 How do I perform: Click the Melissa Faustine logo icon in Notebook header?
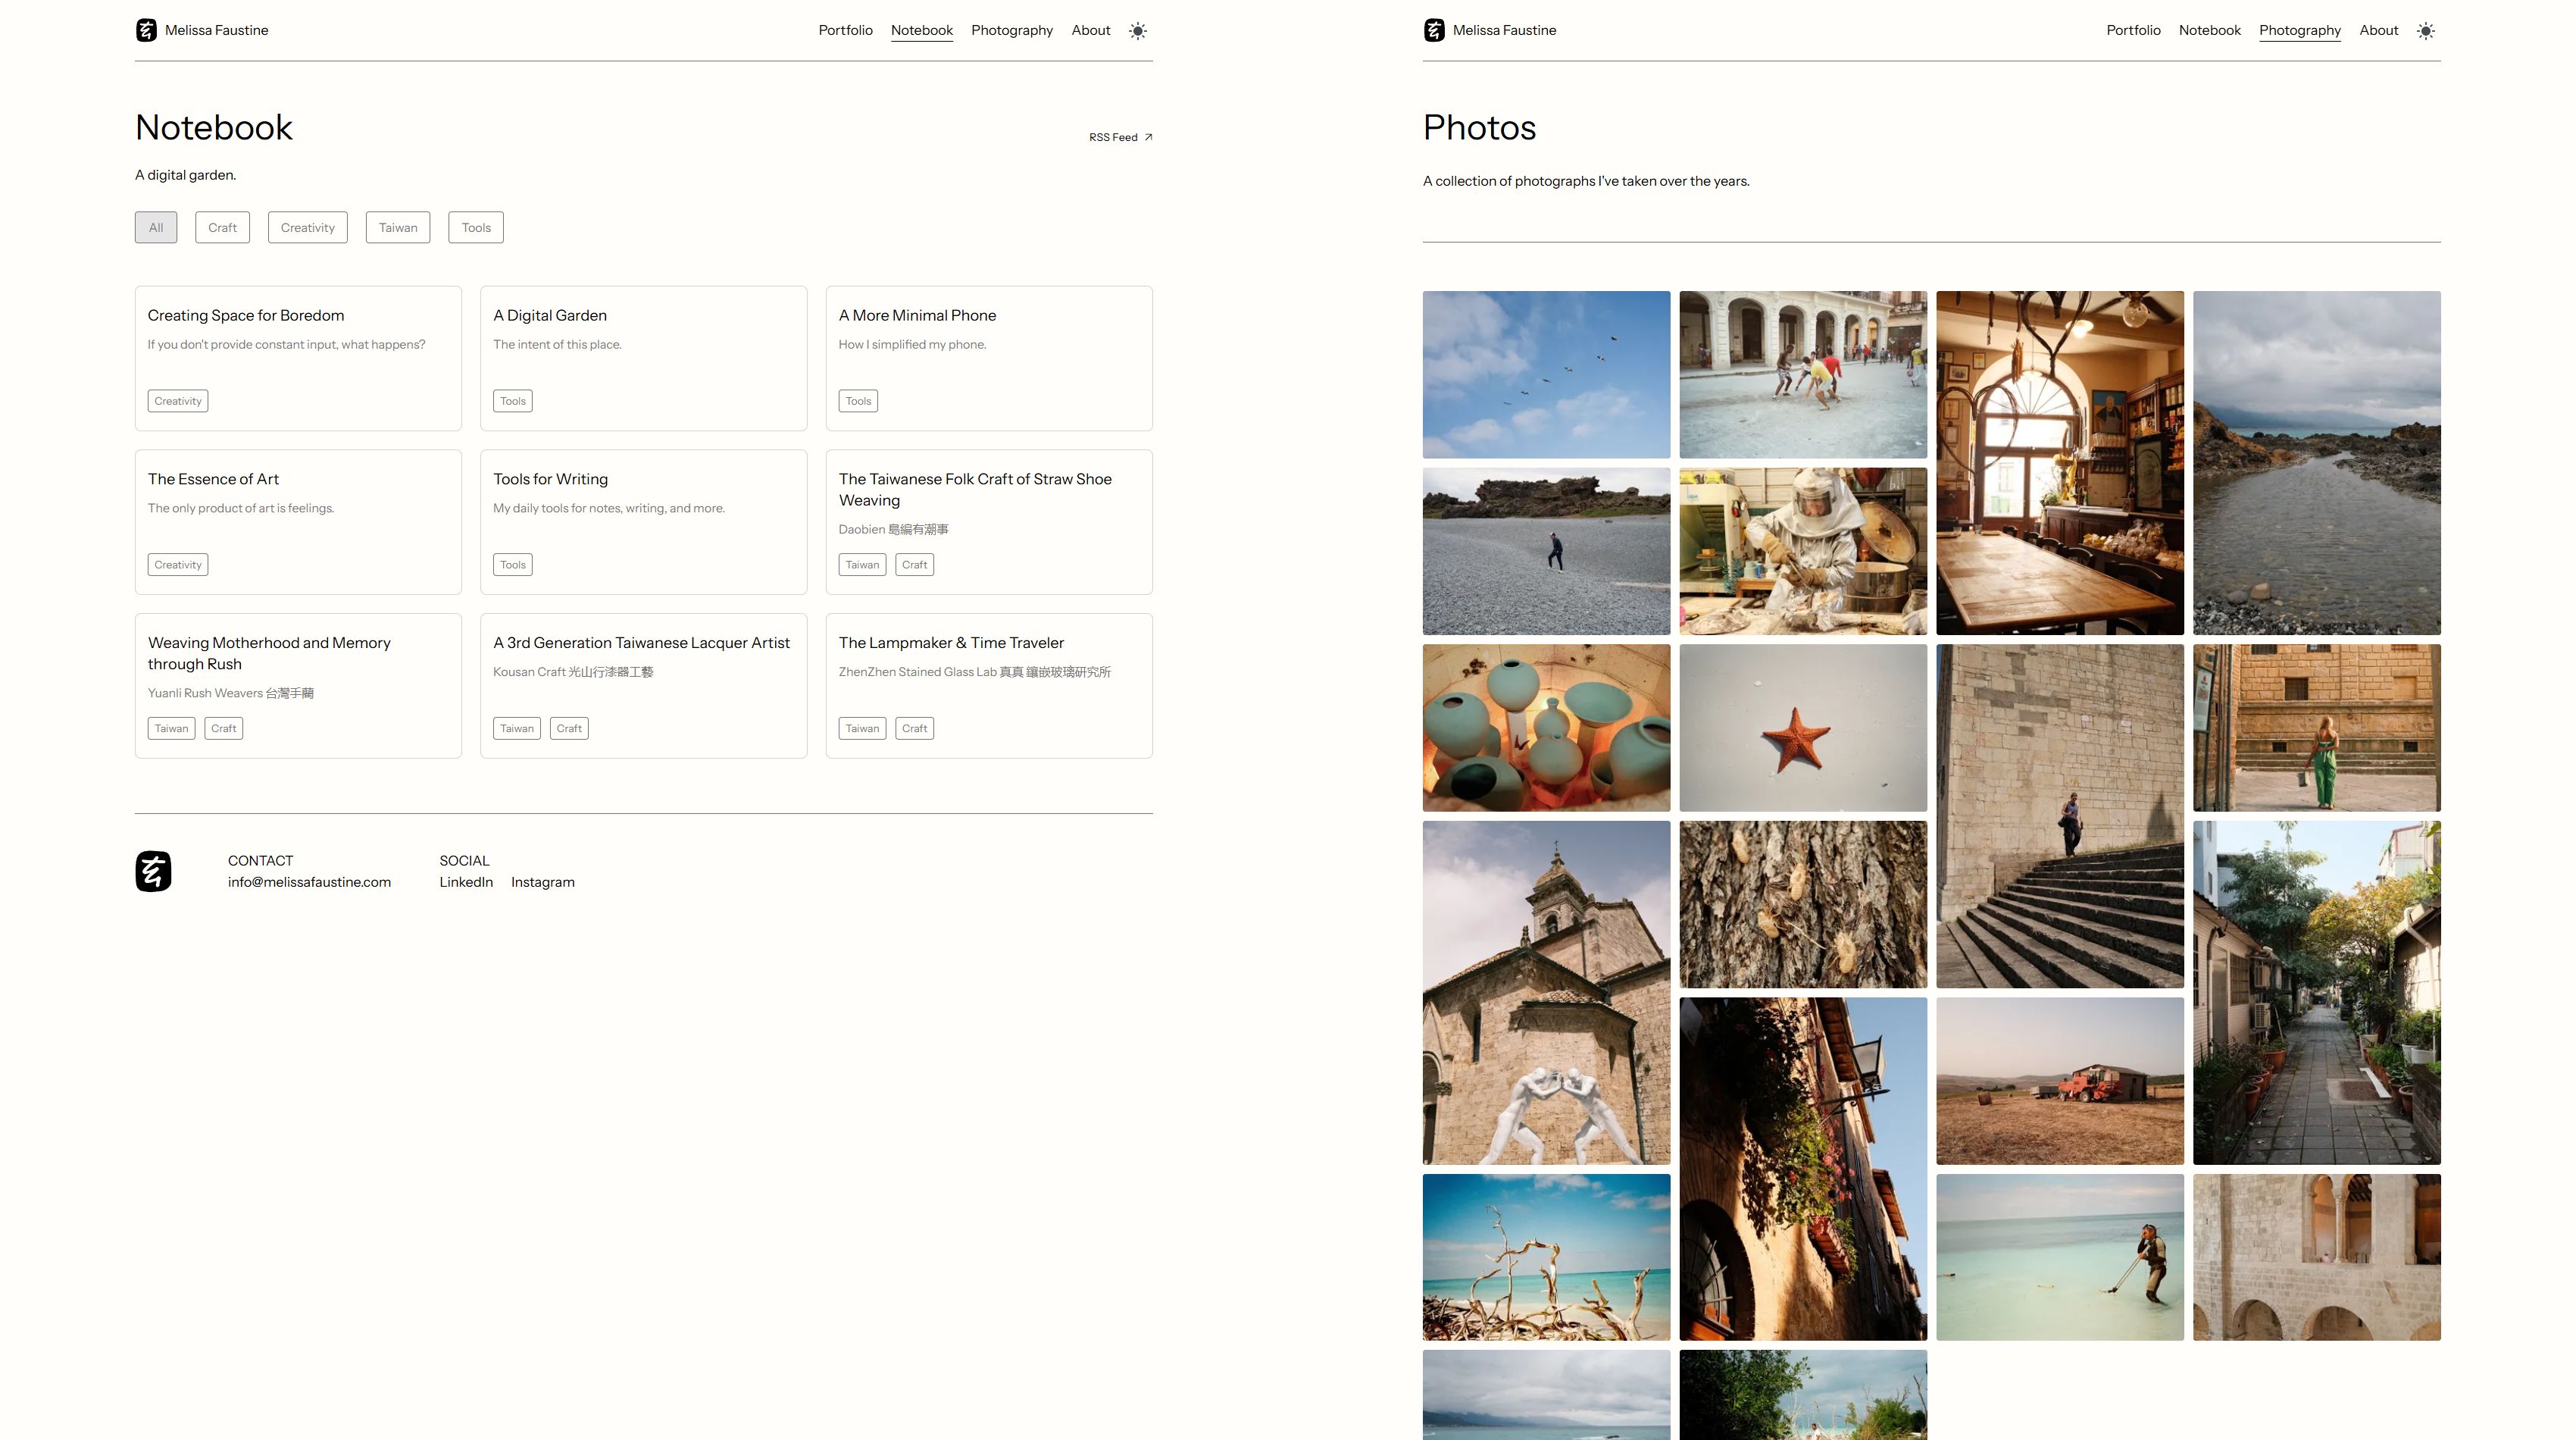click(x=146, y=30)
